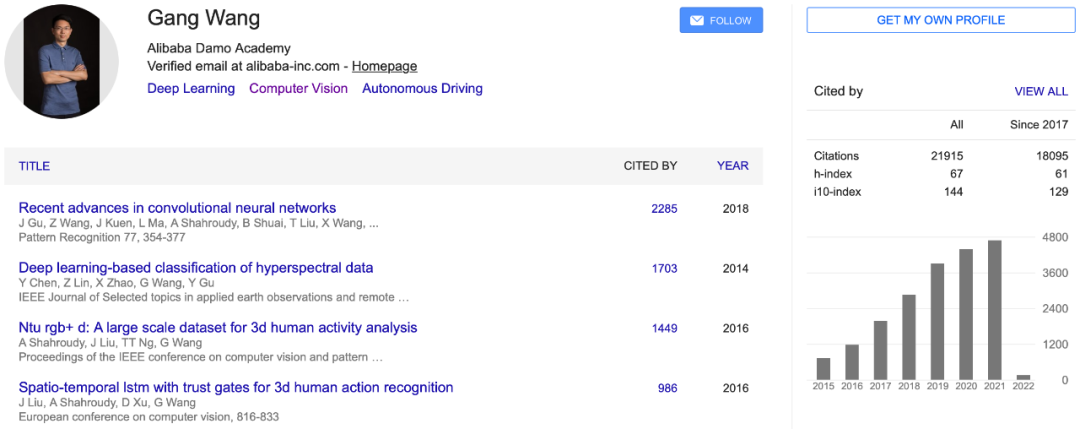
Task: Click the 2019 bar in citation chart
Action: click(937, 322)
